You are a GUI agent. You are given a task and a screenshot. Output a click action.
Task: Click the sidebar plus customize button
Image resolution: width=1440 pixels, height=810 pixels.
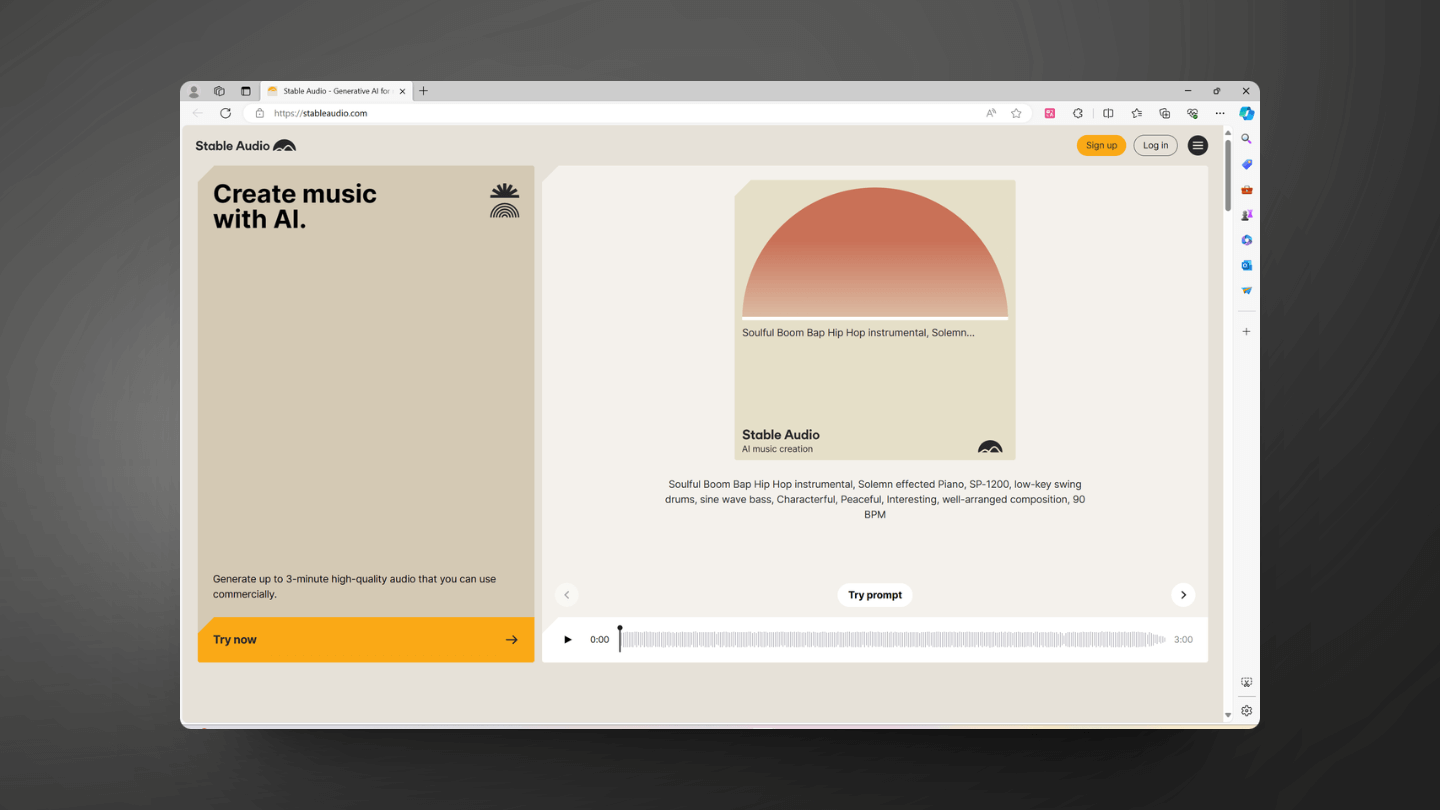pos(1246,331)
